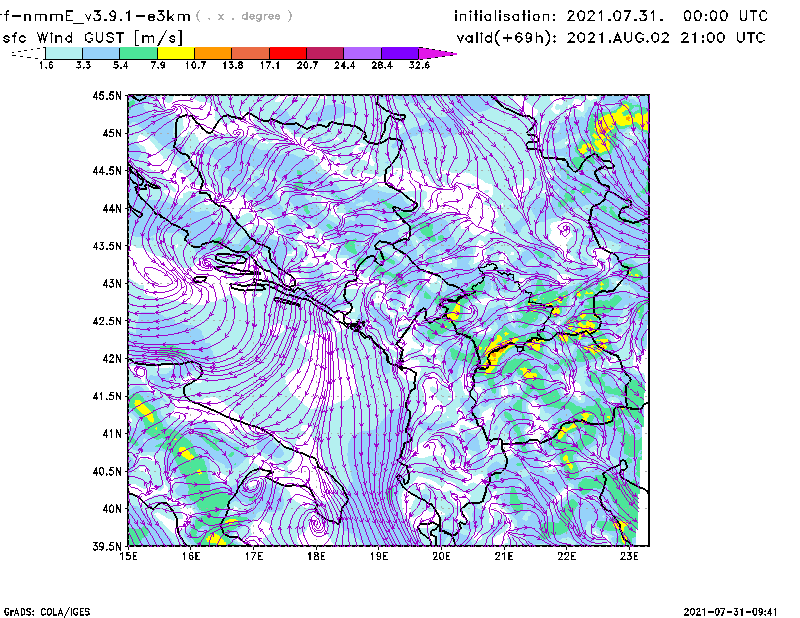Click the longitude label '15E'
Image resolution: width=800 pixels, height=618 pixels.
(128, 556)
